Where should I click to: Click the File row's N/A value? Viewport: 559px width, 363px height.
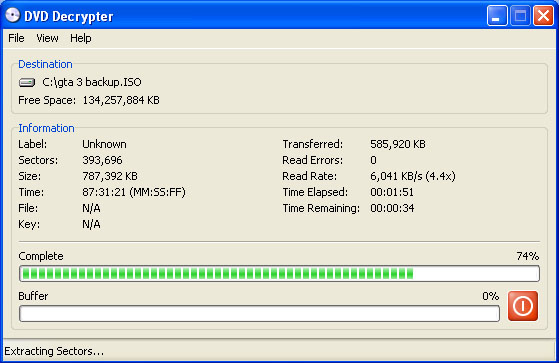click(91, 208)
